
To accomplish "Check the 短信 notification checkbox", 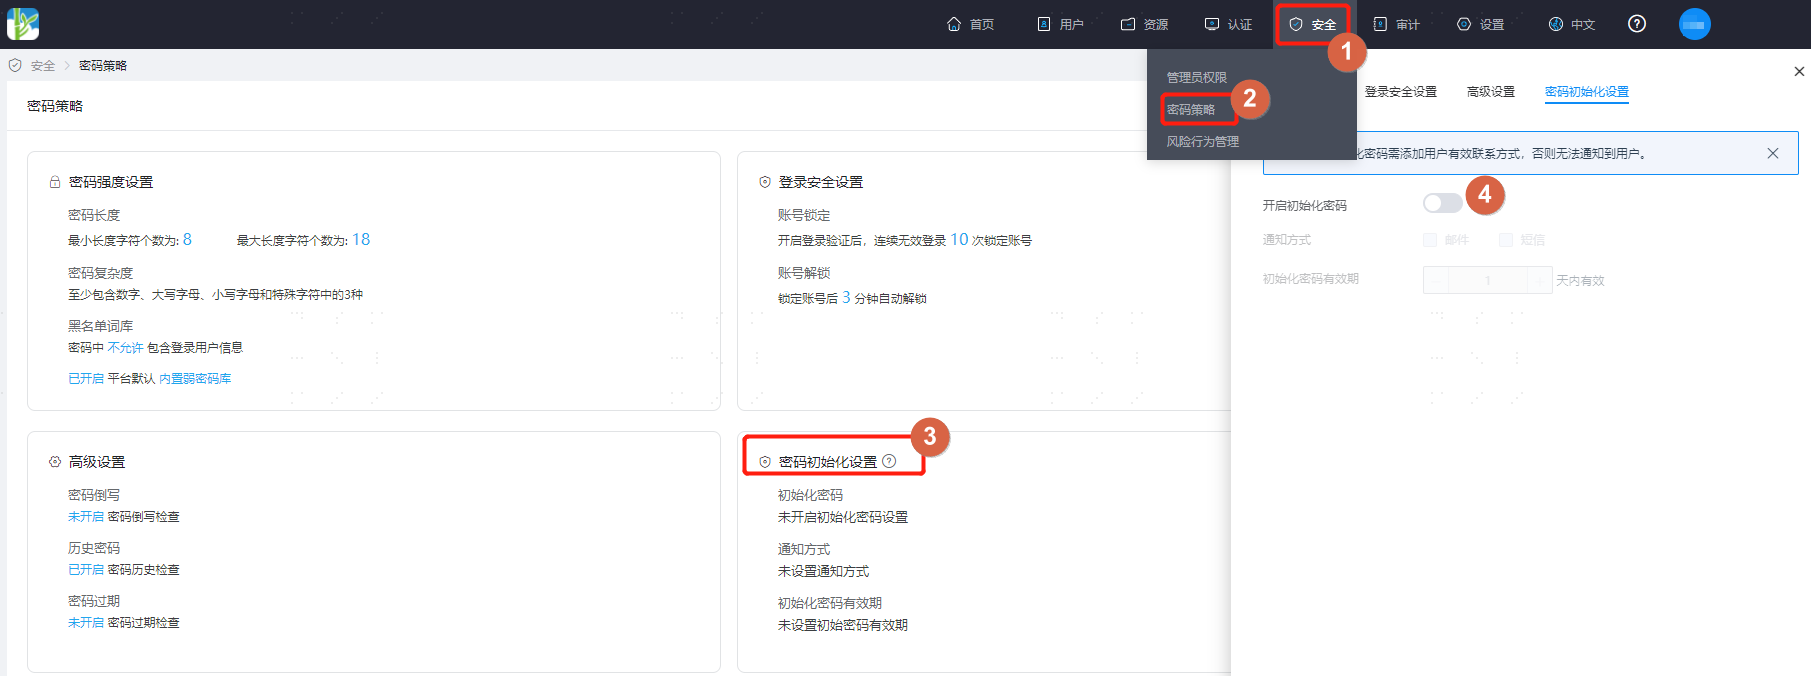I will (x=1506, y=240).
